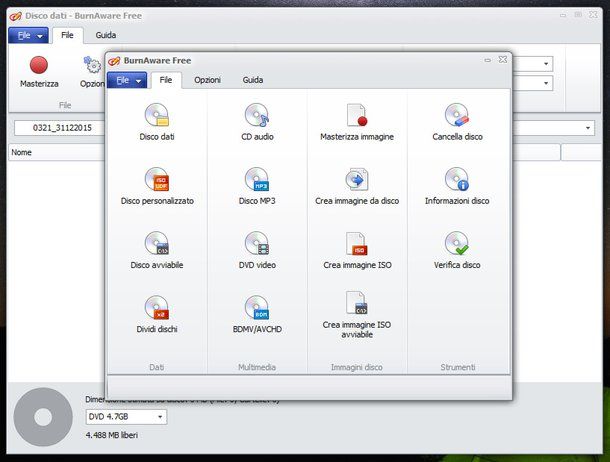The width and height of the screenshot is (610, 462).
Task: Click the grey disc graphic in Disco dati window
Action: pos(43,417)
